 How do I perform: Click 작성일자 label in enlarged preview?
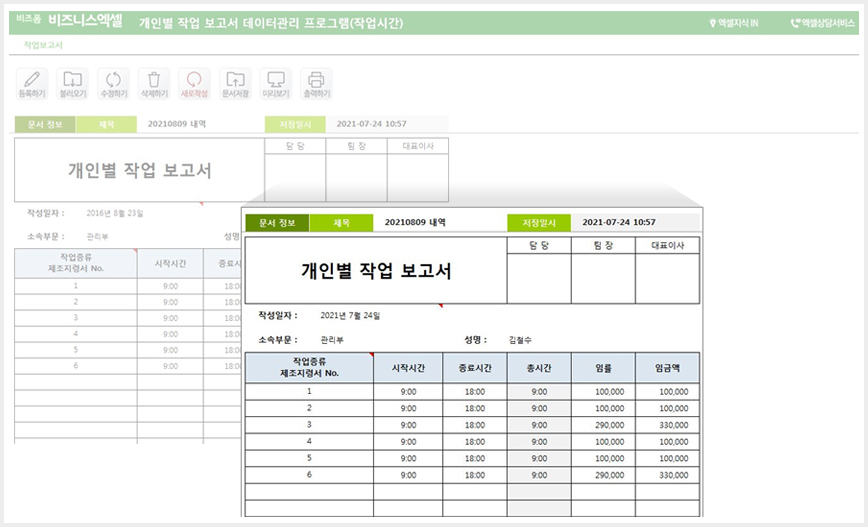(278, 316)
